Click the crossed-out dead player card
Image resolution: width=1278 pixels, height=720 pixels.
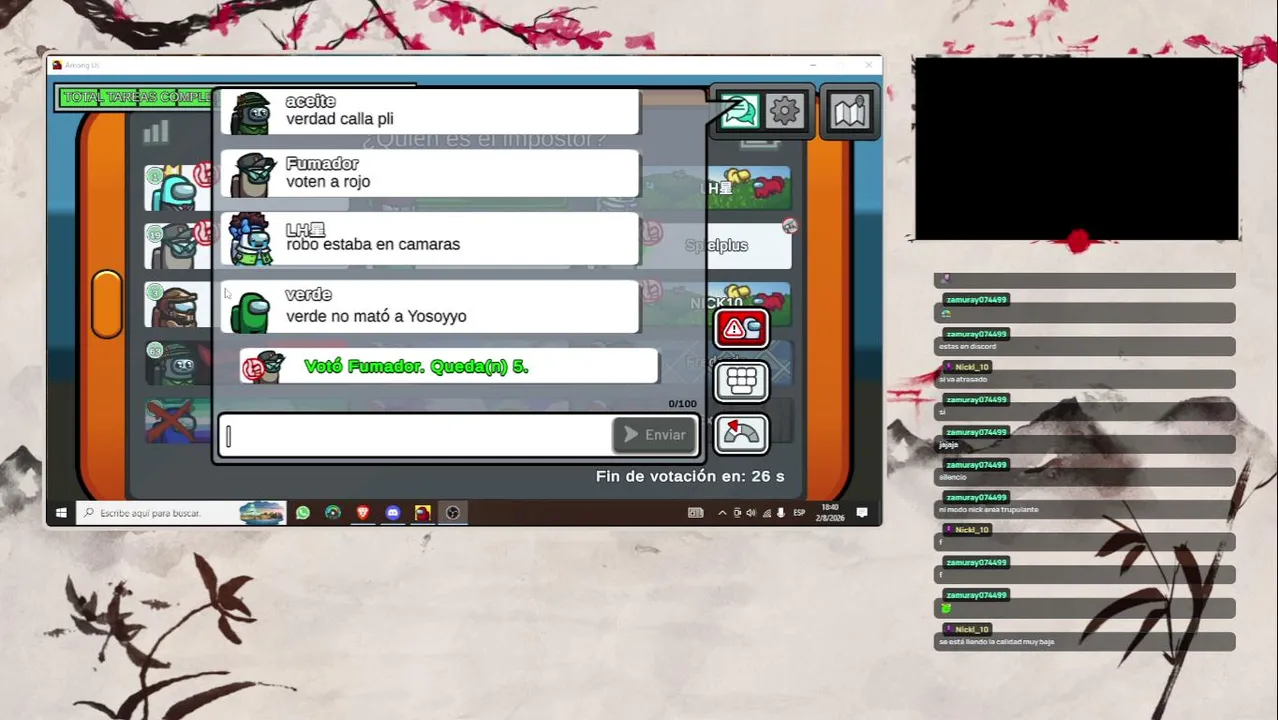point(178,420)
